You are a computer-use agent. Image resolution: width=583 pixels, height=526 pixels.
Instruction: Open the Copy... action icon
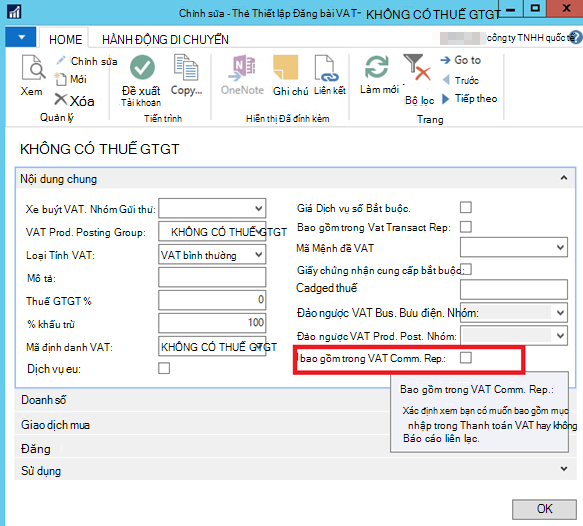pos(186,67)
